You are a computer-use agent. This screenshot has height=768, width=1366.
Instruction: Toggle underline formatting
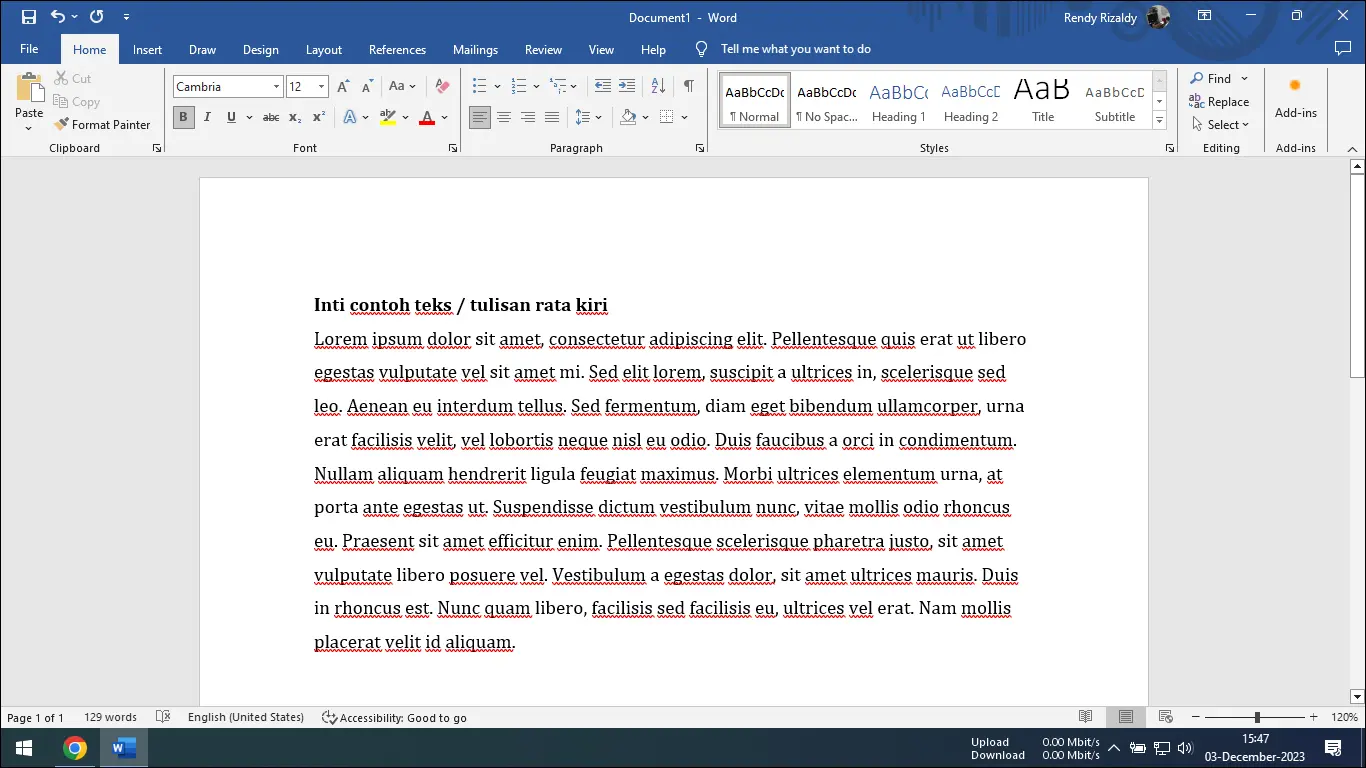click(x=231, y=117)
